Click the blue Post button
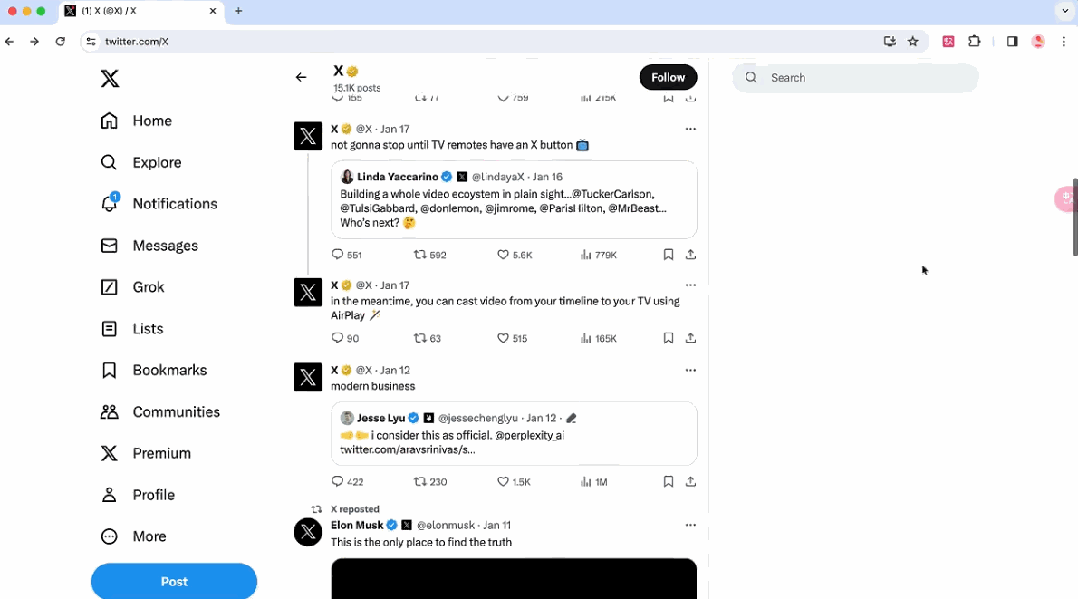Image resolution: width=1078 pixels, height=599 pixels. click(174, 582)
